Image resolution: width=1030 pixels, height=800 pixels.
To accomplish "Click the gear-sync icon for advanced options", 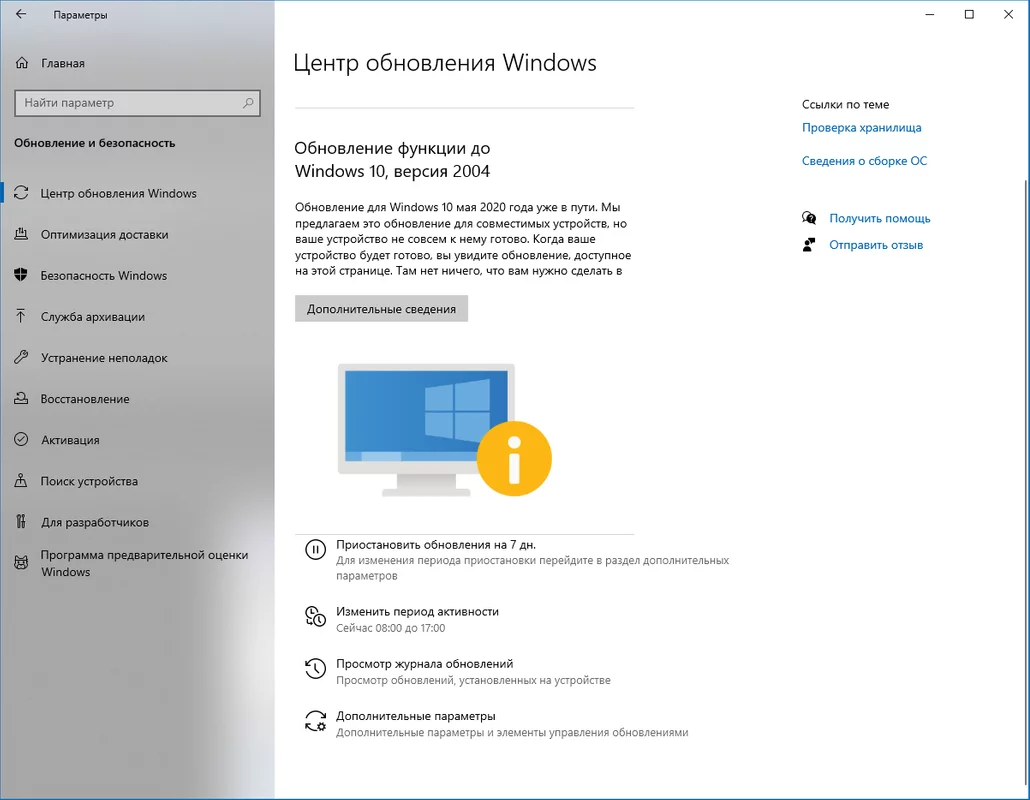I will pyautogui.click(x=315, y=721).
